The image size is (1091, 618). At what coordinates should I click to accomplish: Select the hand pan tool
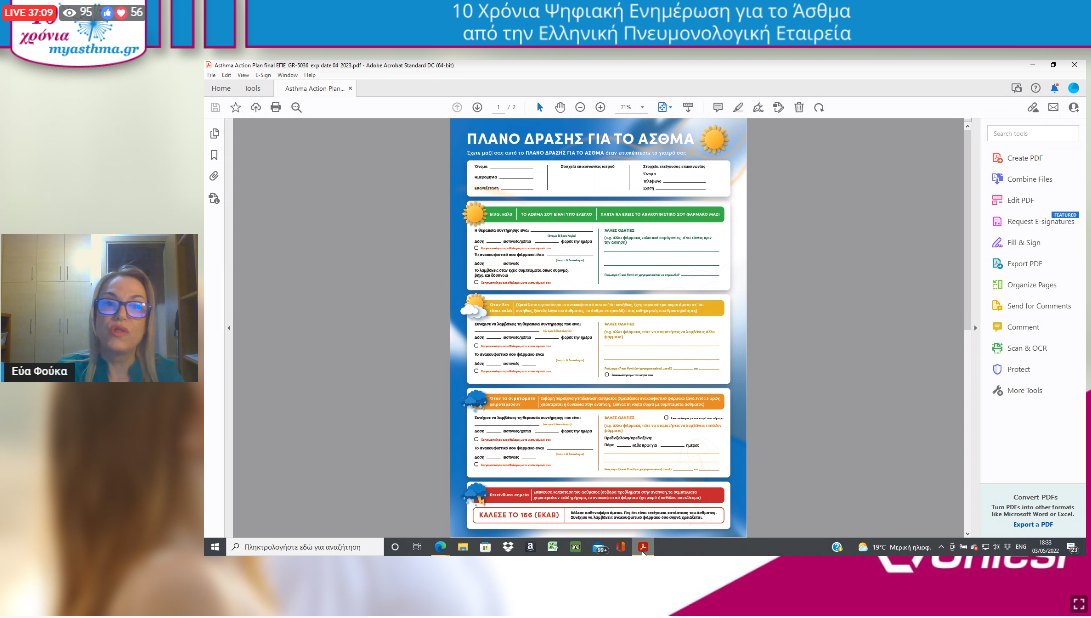point(560,107)
